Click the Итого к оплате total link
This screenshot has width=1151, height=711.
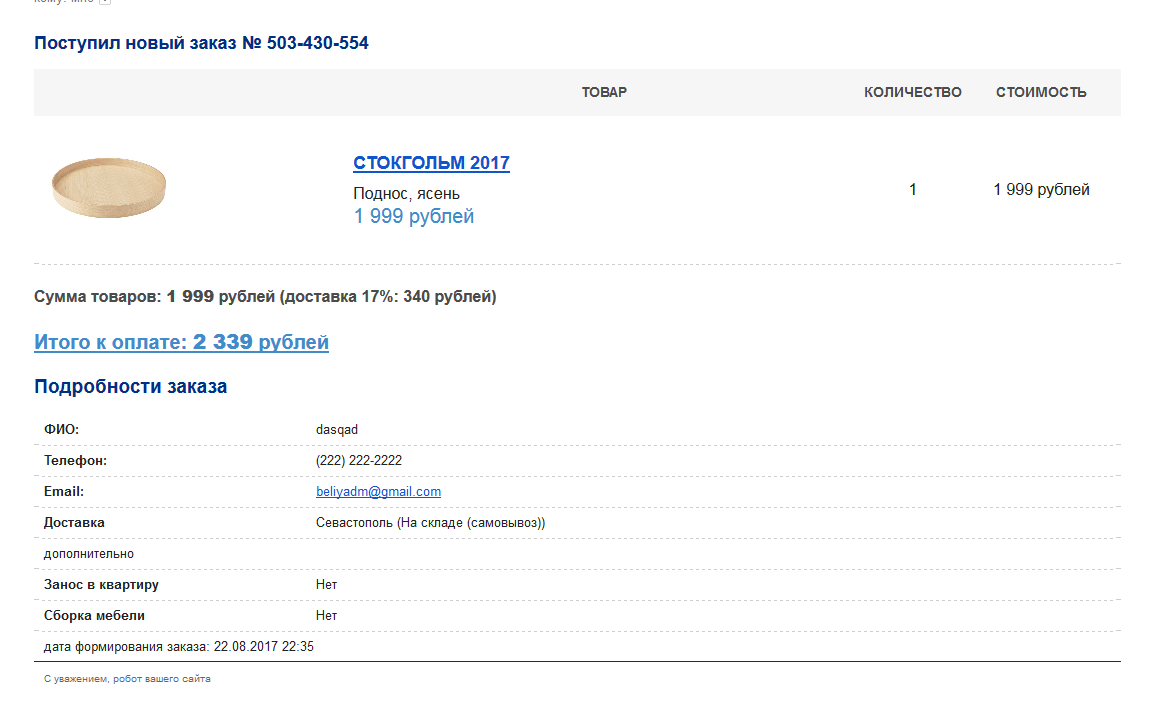coord(181,342)
